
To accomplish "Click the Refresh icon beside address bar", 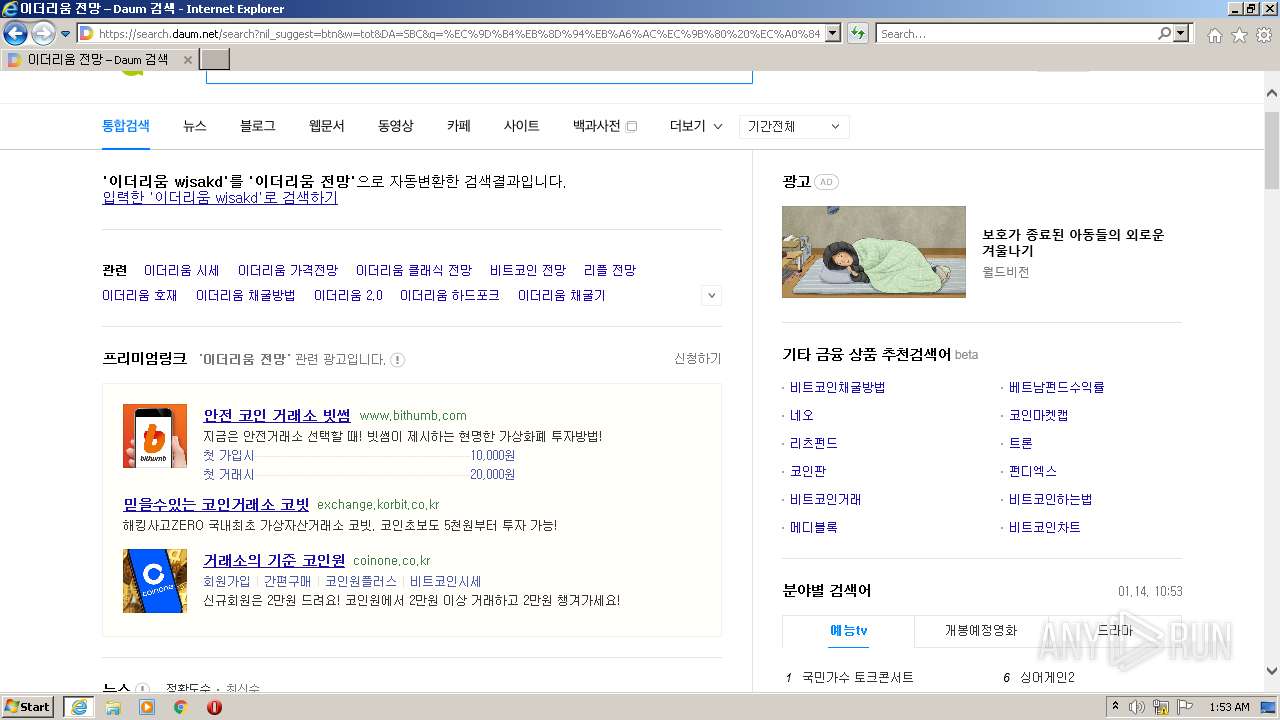I will click(x=857, y=33).
